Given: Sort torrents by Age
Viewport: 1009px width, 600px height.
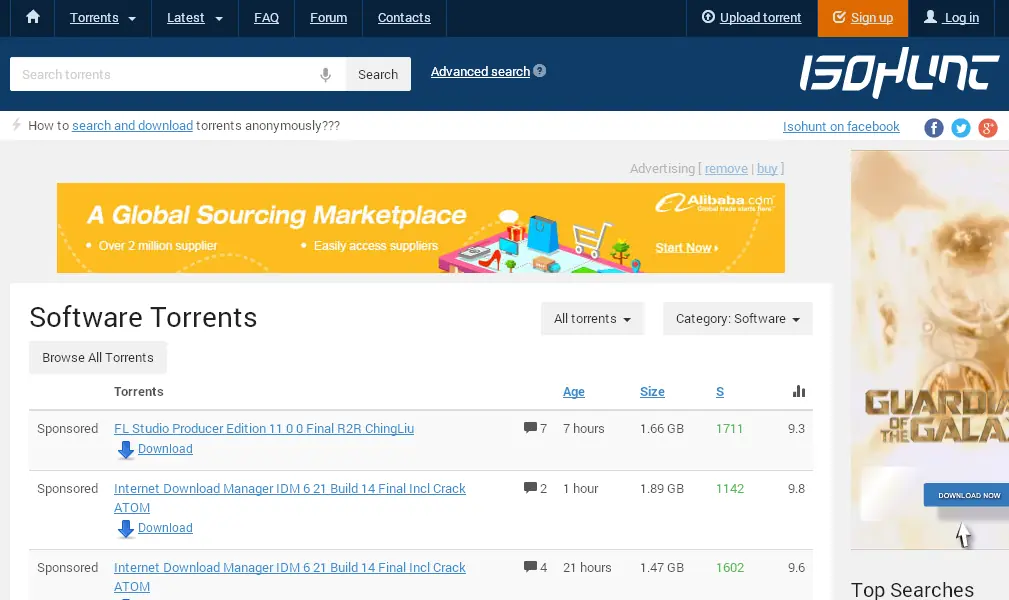Looking at the screenshot, I should 573,391.
